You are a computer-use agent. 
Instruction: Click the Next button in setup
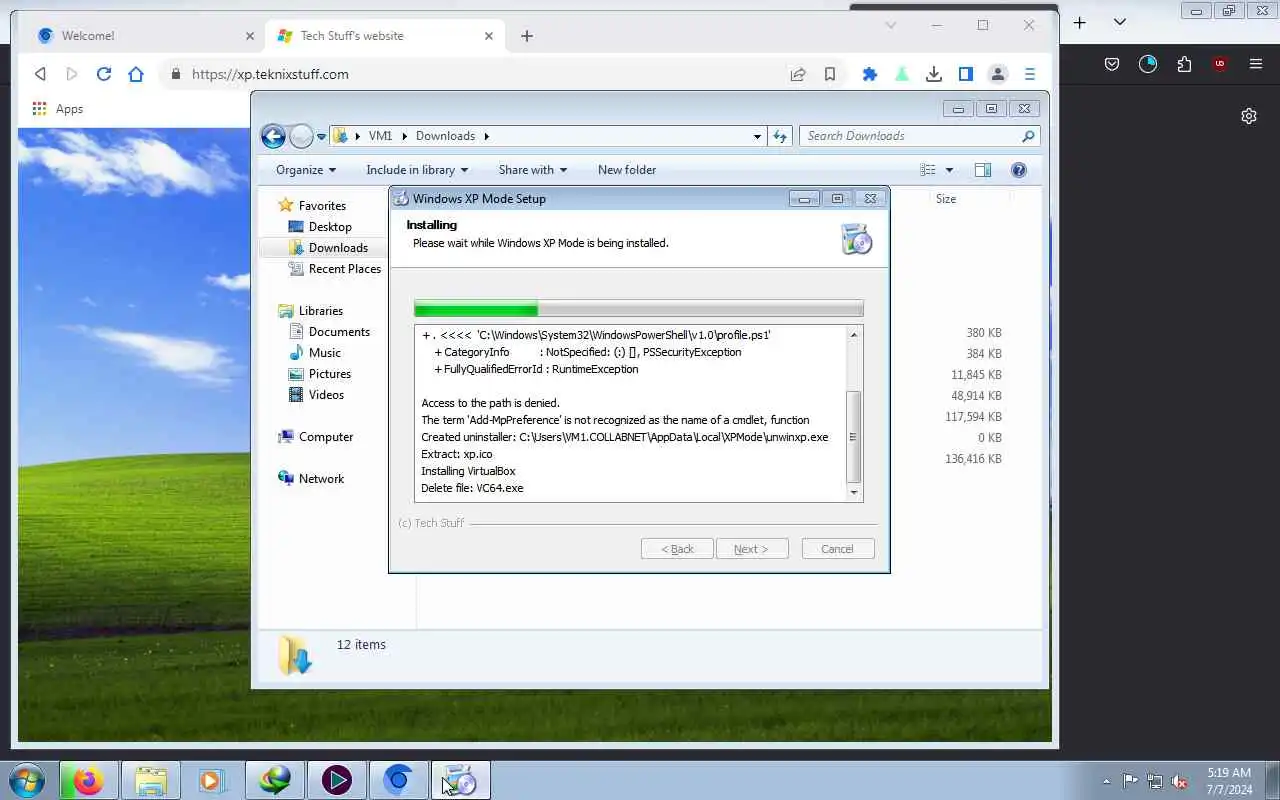[752, 549]
